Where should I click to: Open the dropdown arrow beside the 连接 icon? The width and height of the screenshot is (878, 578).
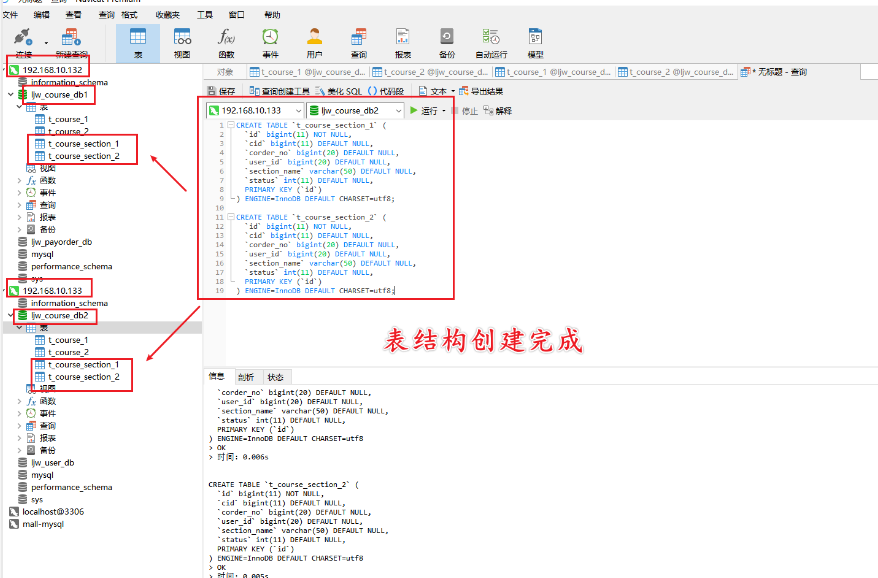pyautogui.click(x=46, y=43)
